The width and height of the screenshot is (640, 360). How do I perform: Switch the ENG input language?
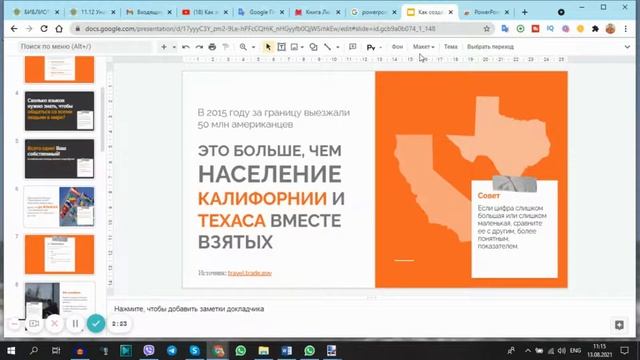[576, 351]
